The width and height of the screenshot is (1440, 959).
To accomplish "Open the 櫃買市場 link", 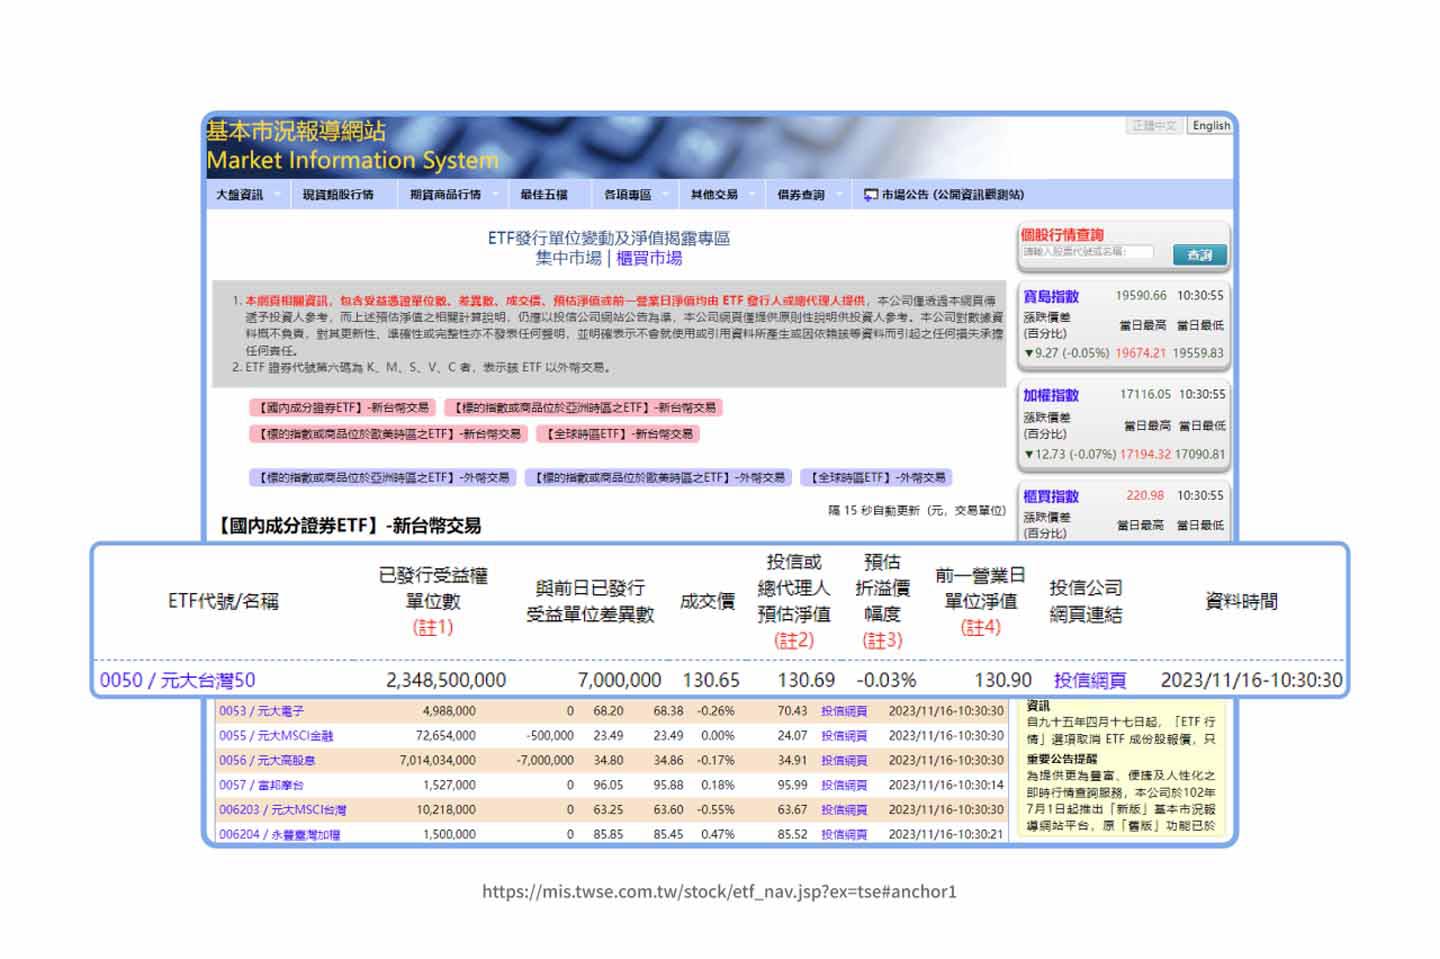I will [649, 258].
